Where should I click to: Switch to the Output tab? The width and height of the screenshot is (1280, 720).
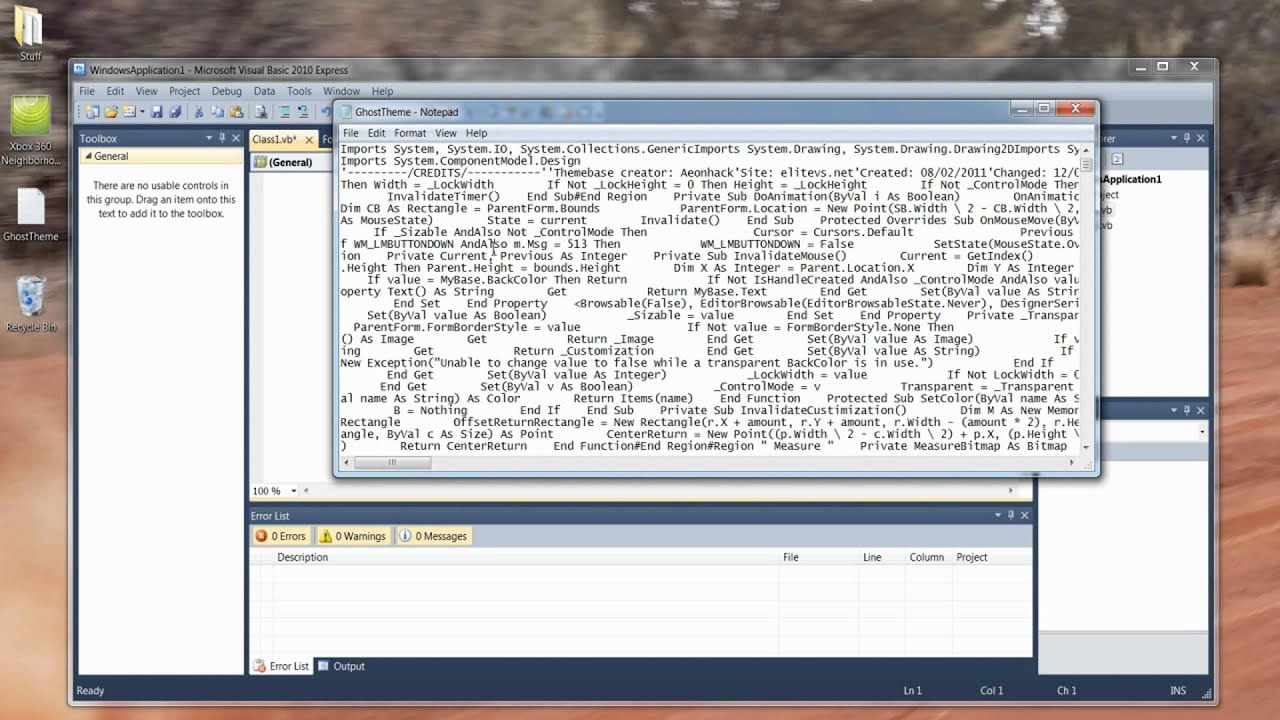click(341, 666)
